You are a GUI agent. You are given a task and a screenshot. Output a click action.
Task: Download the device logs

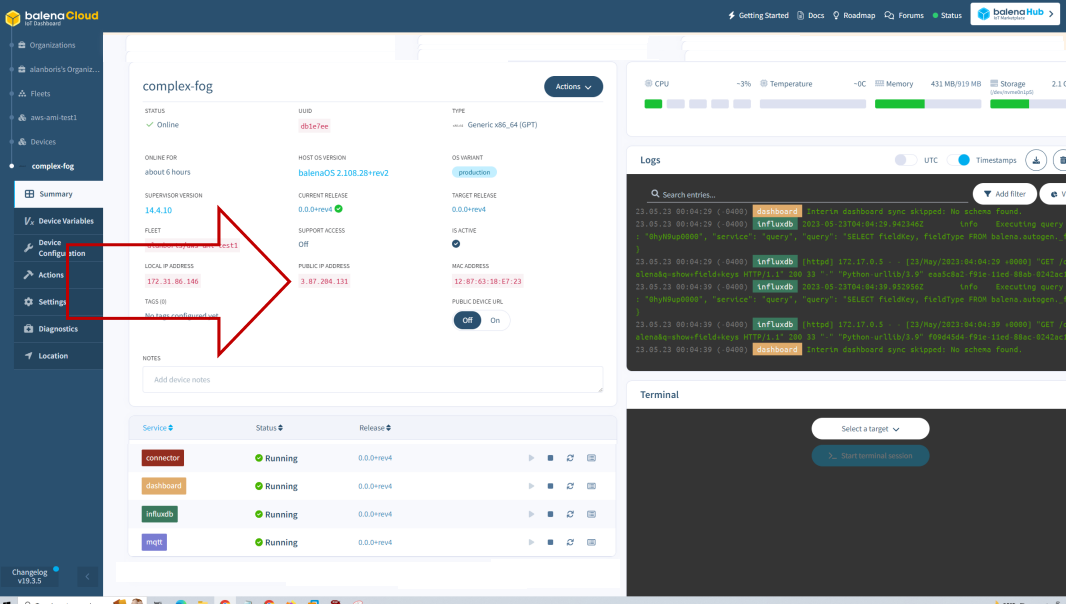[1037, 160]
